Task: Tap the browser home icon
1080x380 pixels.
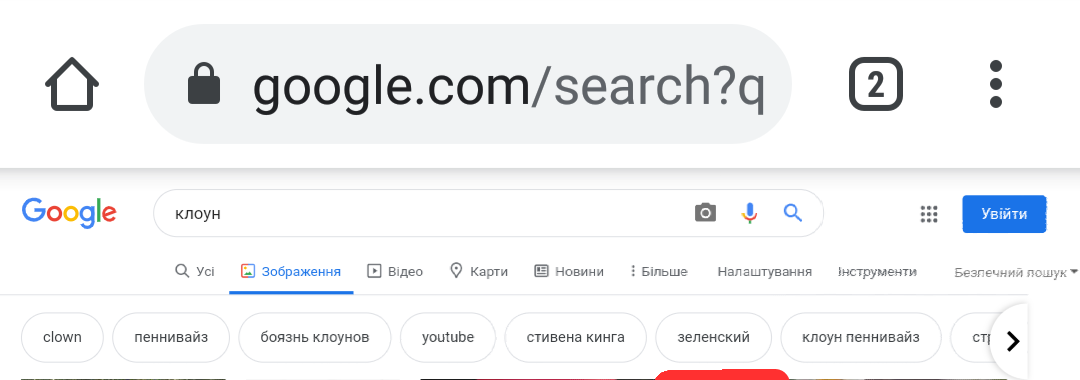Action: point(72,85)
